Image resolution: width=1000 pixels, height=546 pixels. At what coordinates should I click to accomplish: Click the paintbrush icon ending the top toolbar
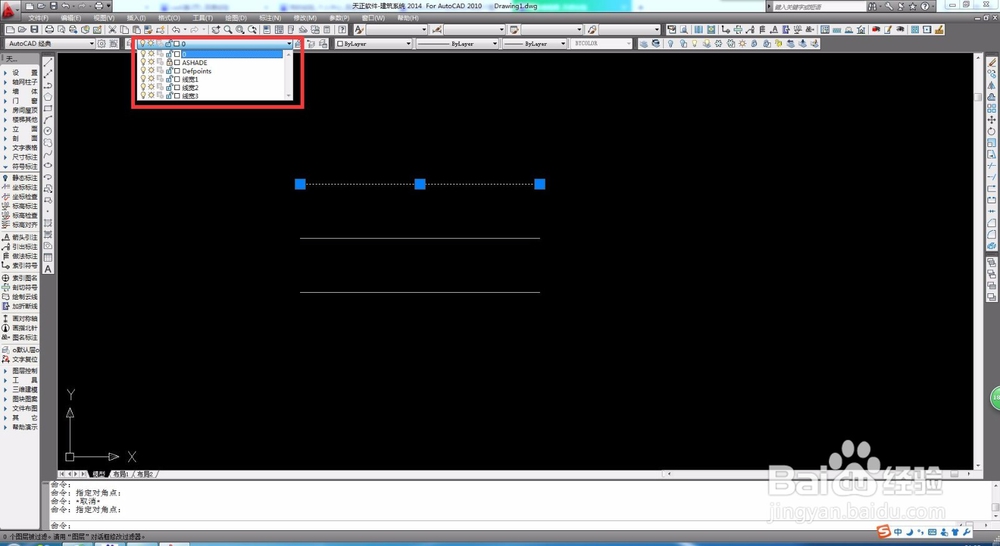pos(939,30)
